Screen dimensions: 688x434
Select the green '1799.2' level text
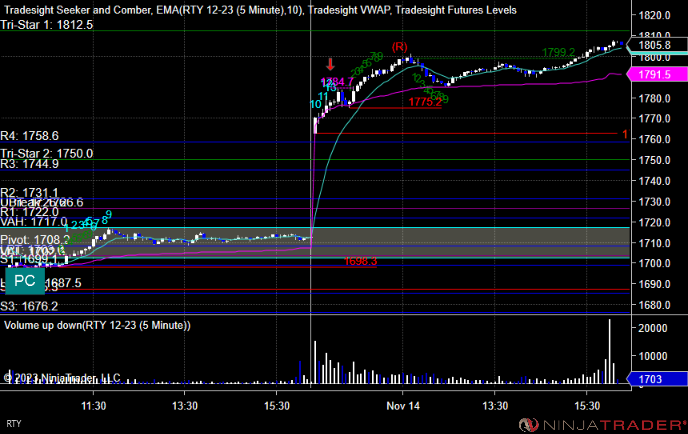(559, 53)
